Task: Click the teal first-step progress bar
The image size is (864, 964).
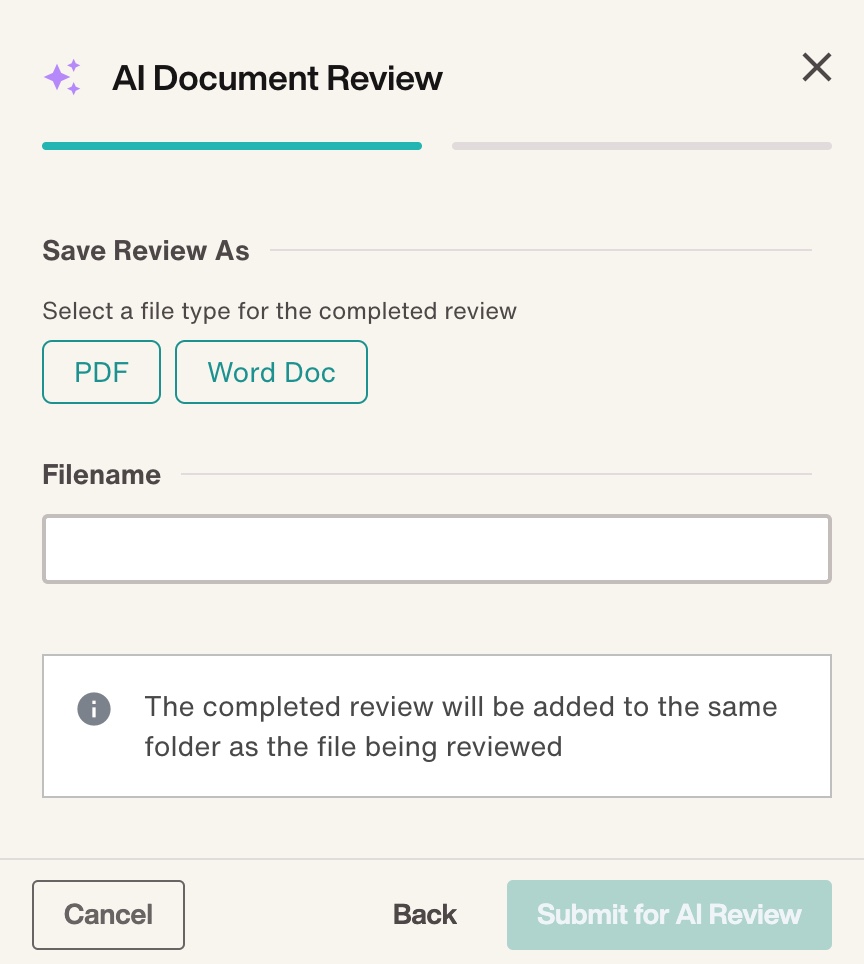Action: click(231, 146)
